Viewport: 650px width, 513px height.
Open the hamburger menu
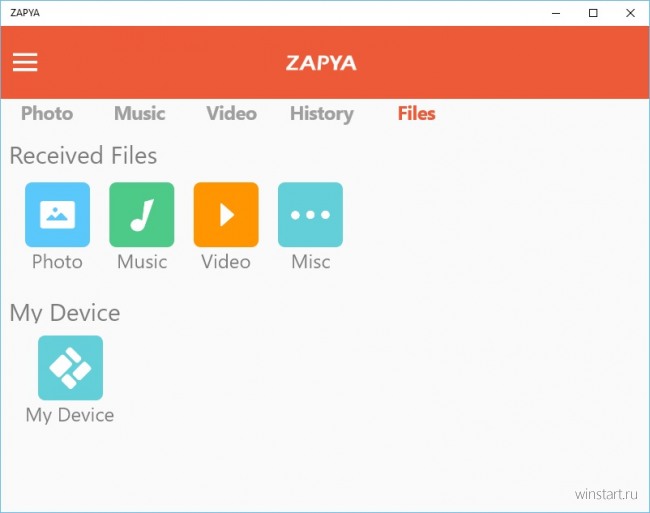(x=25, y=62)
